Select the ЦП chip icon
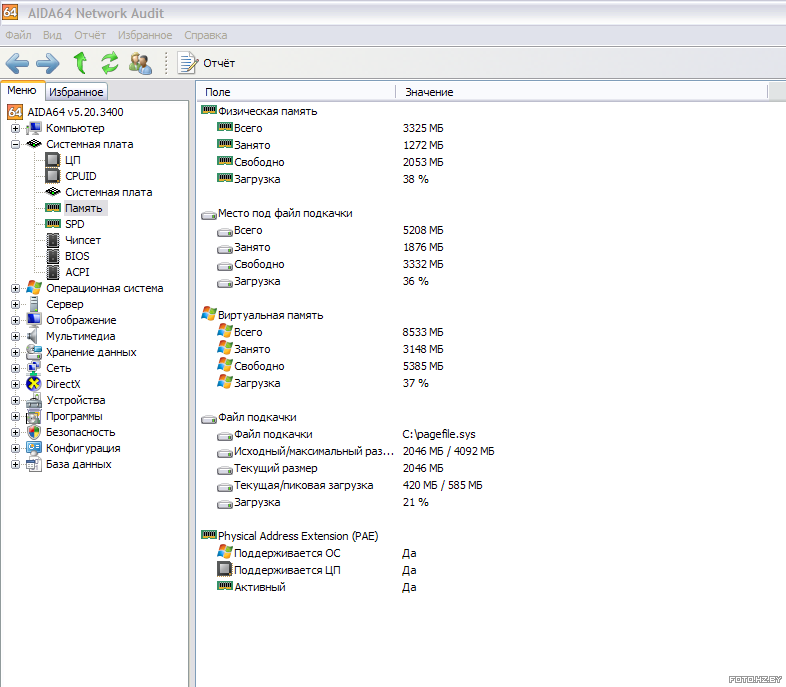The width and height of the screenshot is (786, 687). [x=53, y=160]
